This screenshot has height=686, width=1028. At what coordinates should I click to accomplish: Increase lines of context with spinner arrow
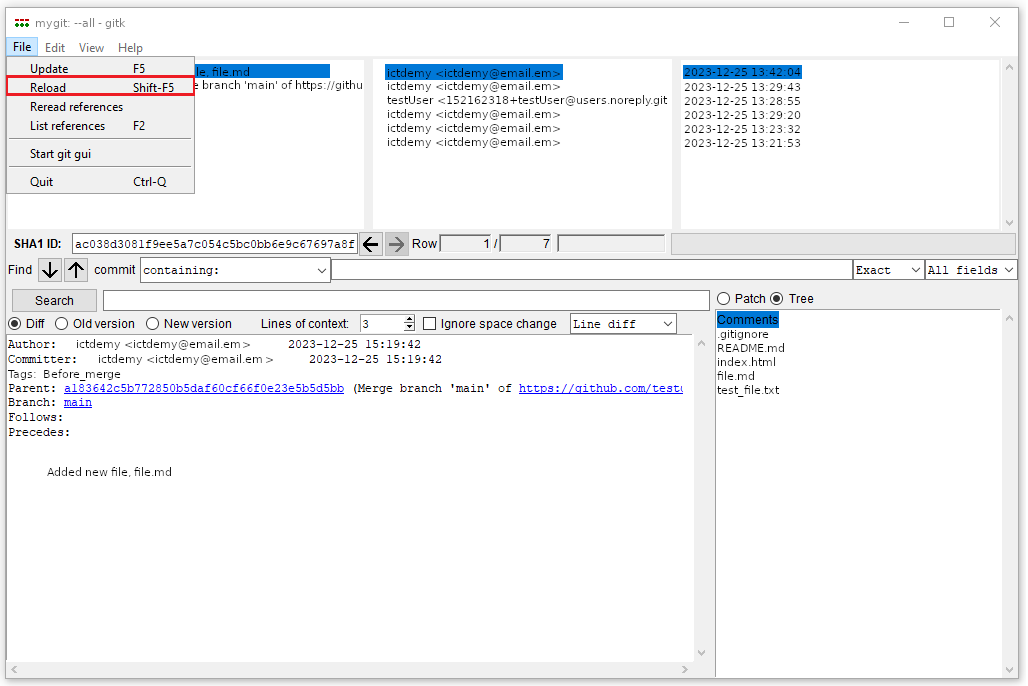[409, 320]
